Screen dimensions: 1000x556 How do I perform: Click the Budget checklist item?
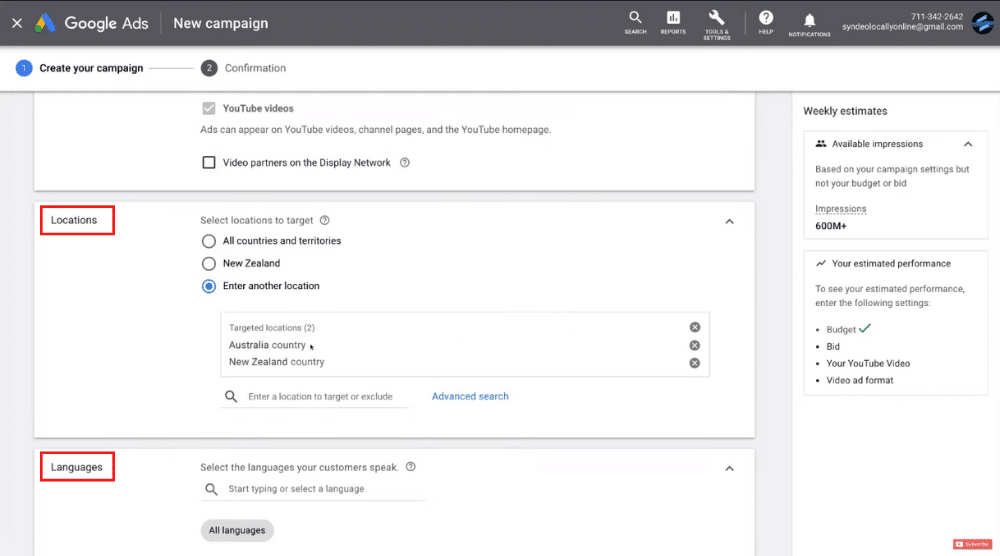click(841, 330)
